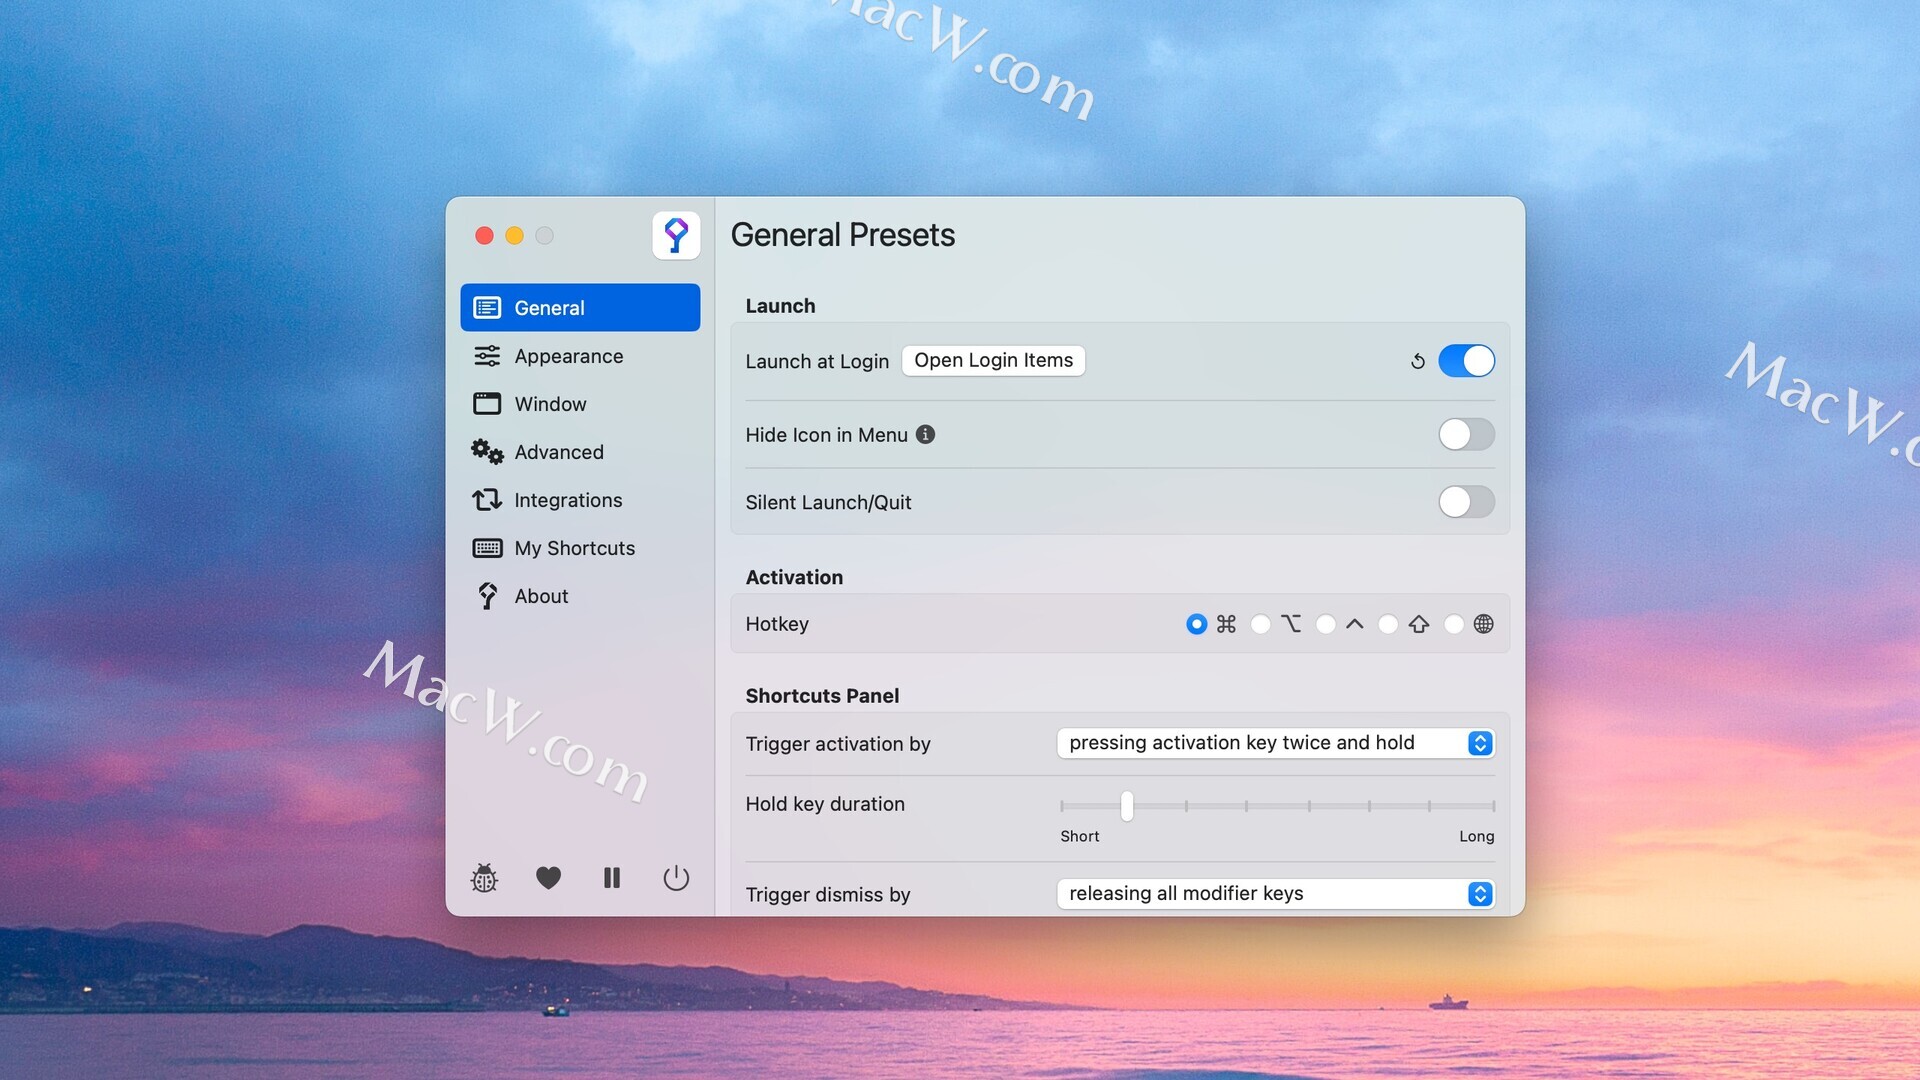Open the Advanced section with gears icon
This screenshot has height=1080, width=1920.
558,452
